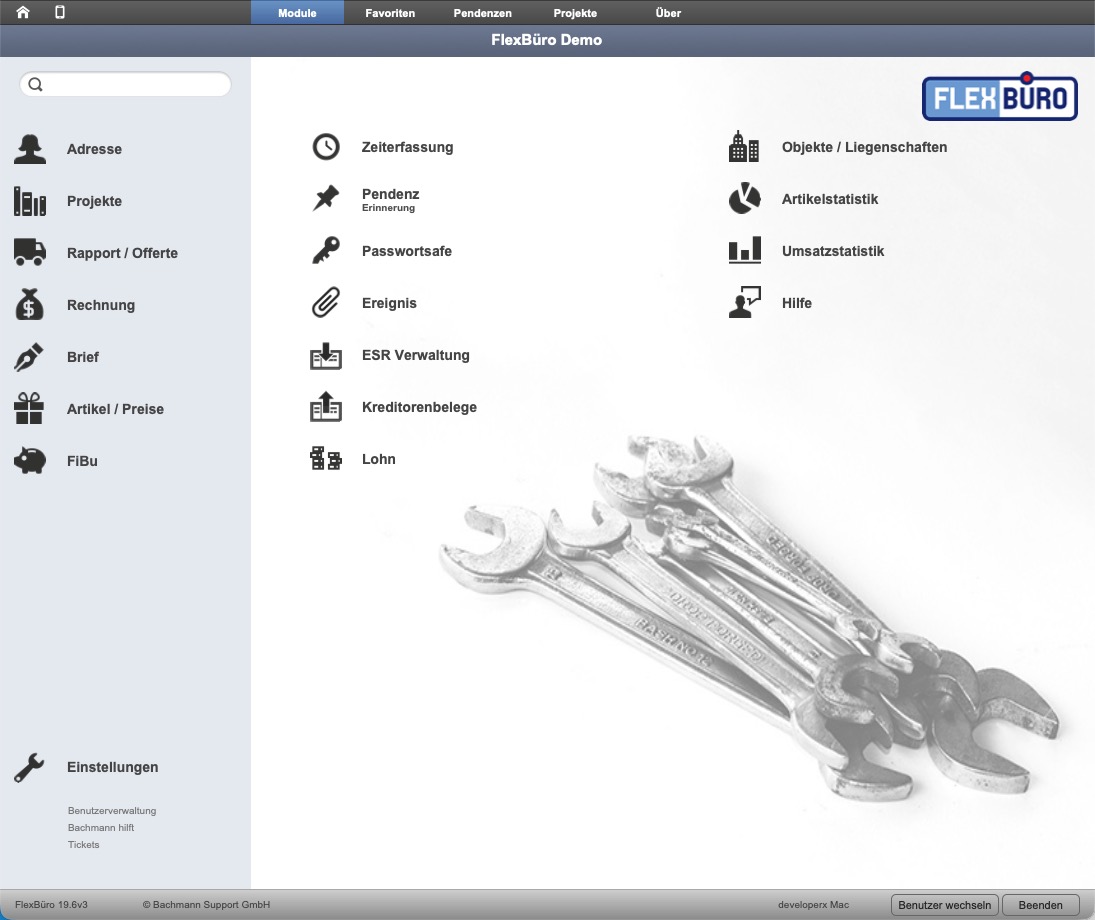Click the Rechnung money bag icon
The width and height of the screenshot is (1095, 920).
[29, 305]
